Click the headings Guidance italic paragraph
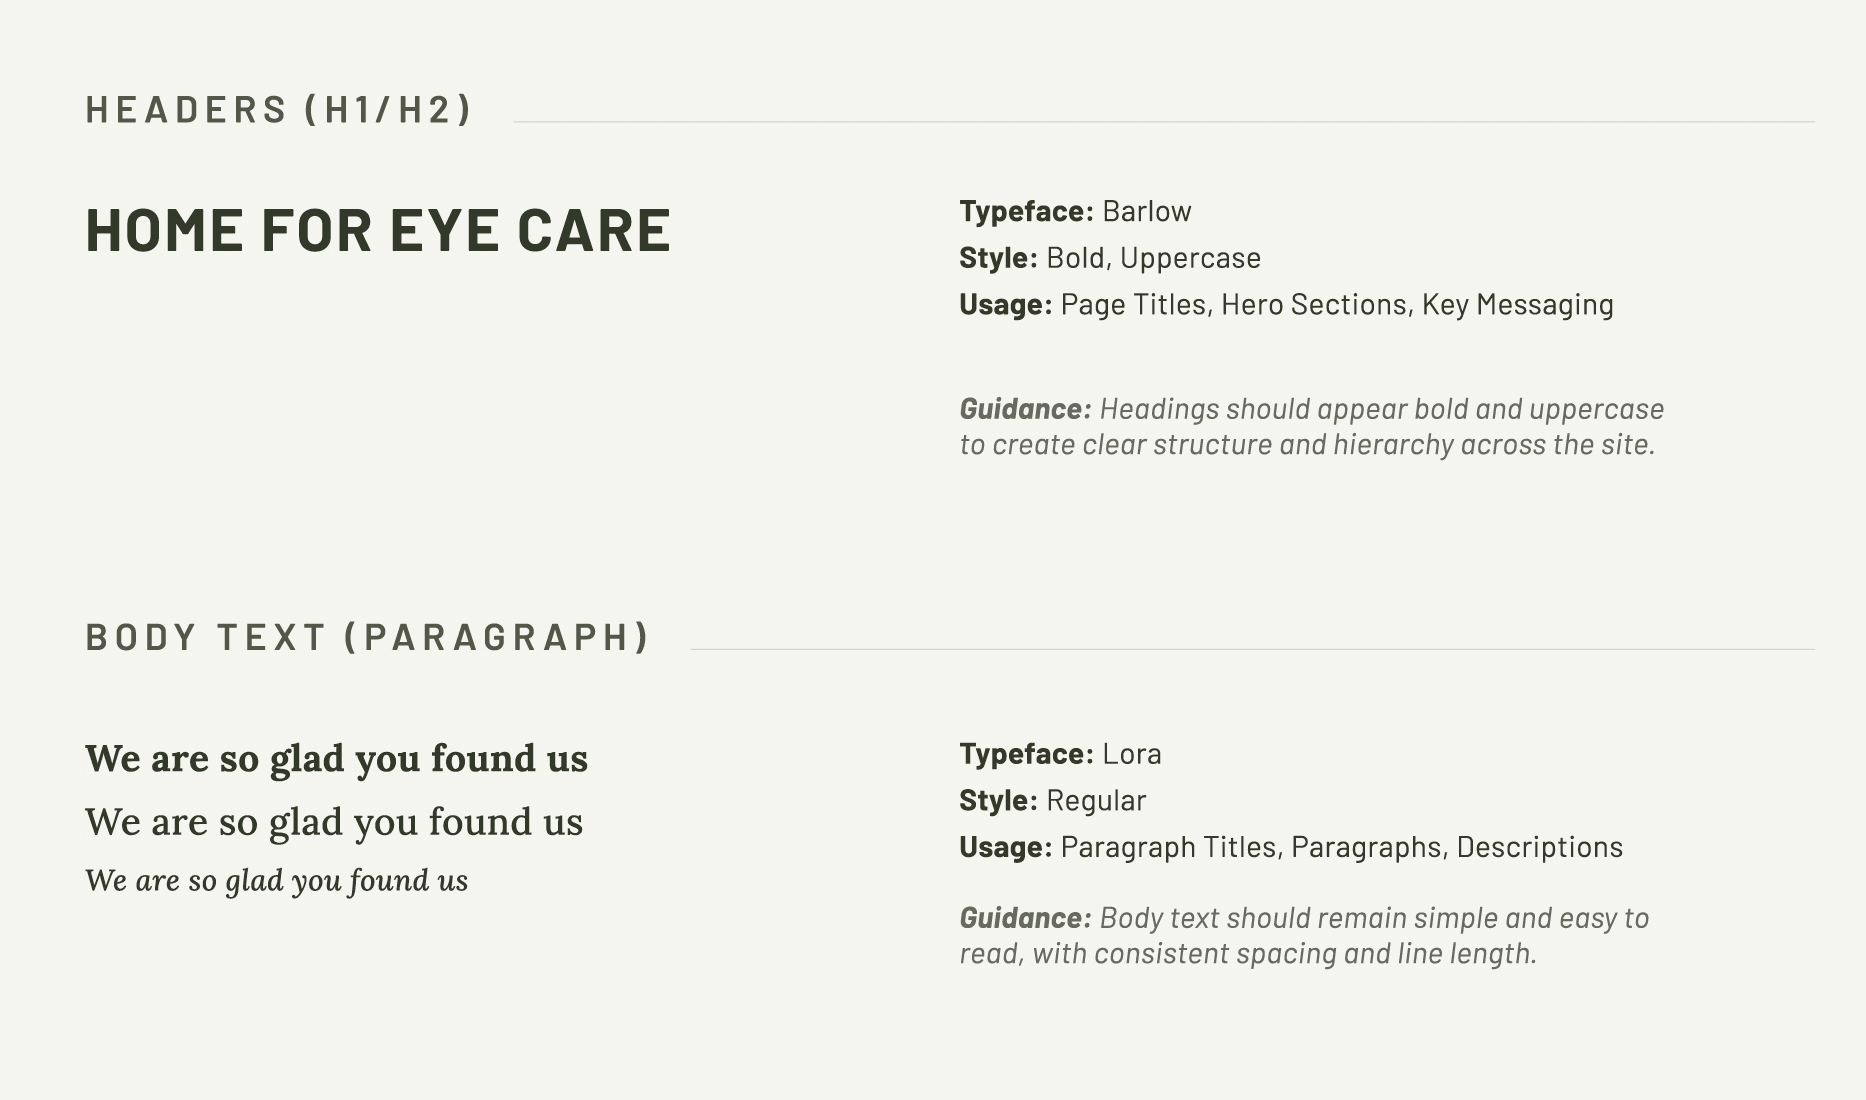This screenshot has width=1866, height=1100. (1312, 426)
